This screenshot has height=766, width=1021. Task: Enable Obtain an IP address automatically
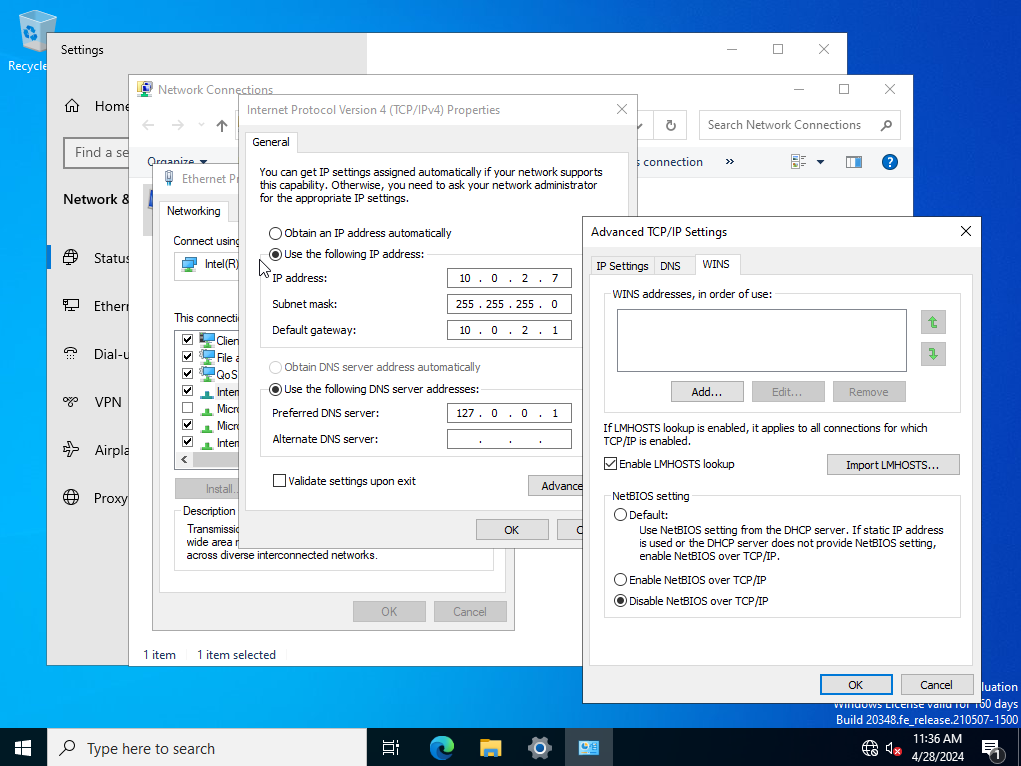pyautogui.click(x=276, y=233)
